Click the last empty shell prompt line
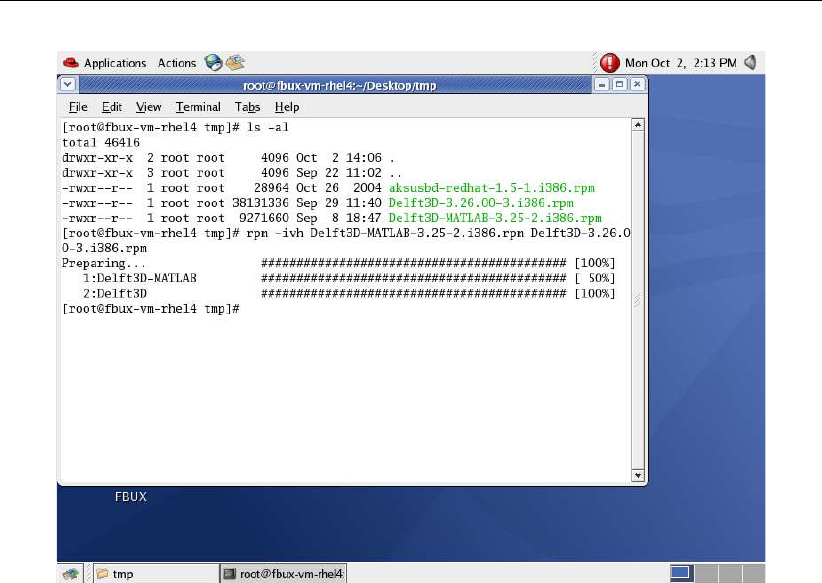Viewport: 822px width, 583px height. pos(151,309)
